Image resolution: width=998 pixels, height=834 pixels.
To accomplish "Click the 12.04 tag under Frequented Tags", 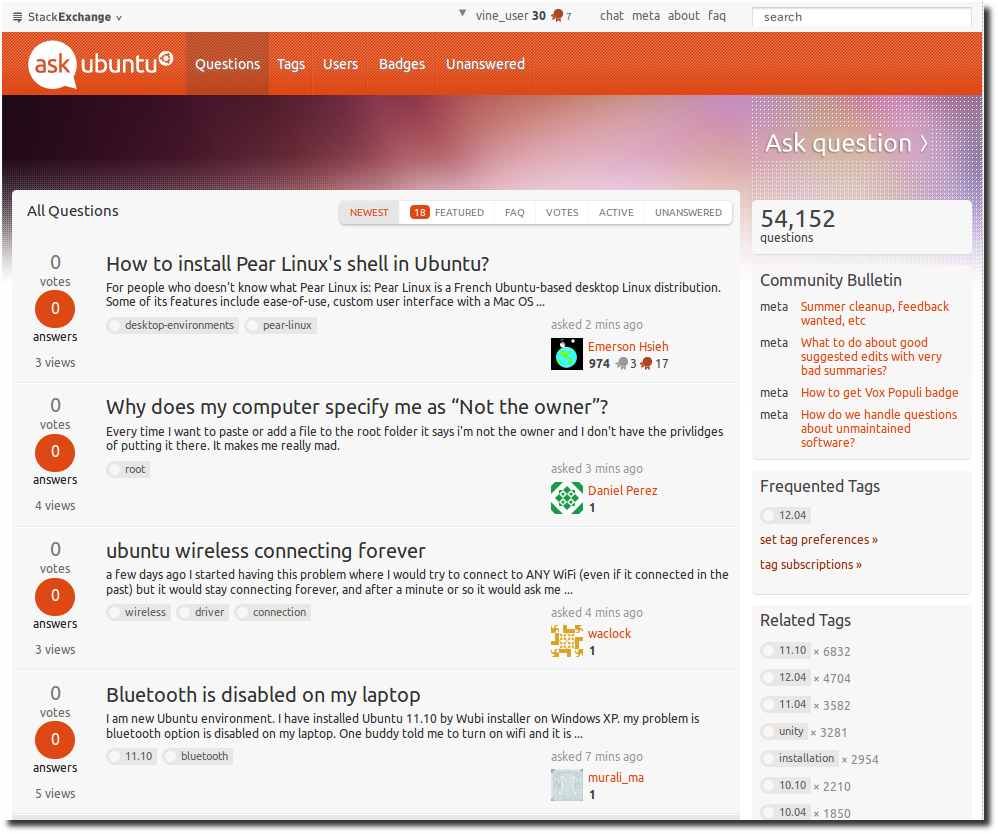I will tap(785, 515).
